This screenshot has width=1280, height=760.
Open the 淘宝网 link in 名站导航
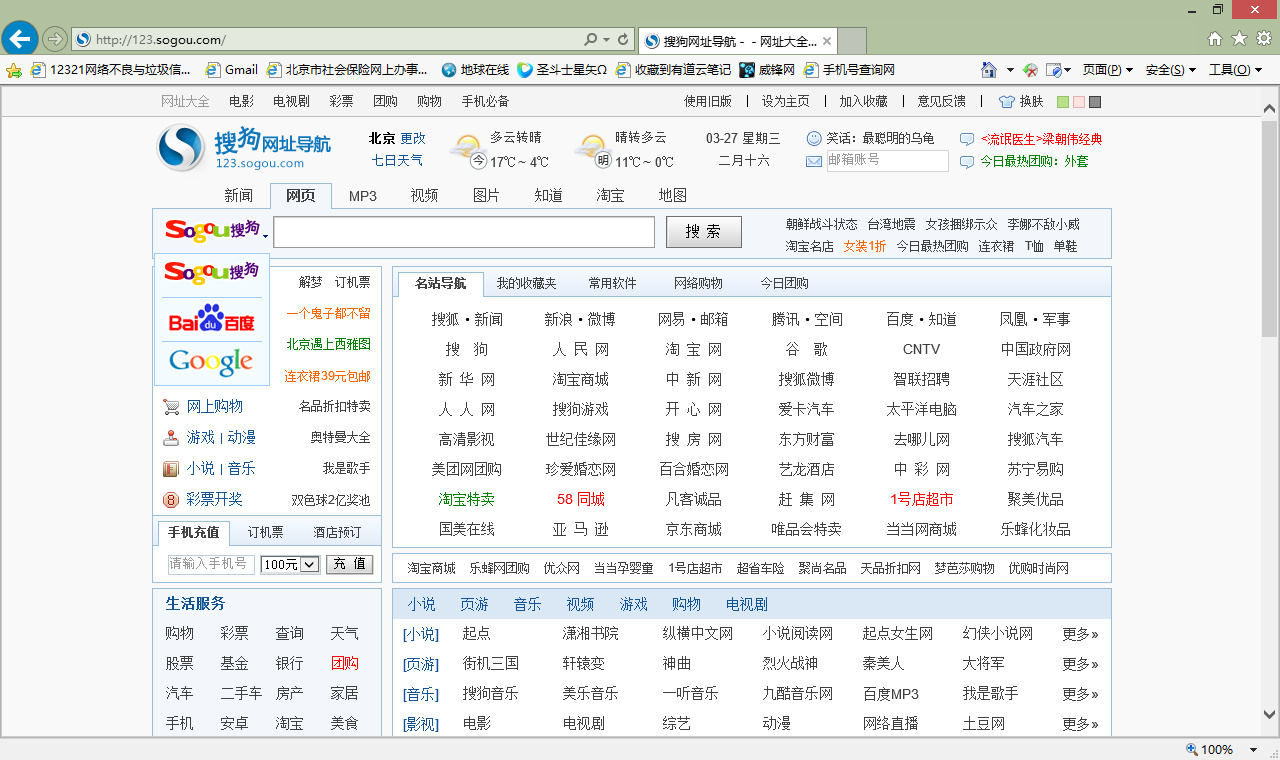pyautogui.click(x=694, y=349)
